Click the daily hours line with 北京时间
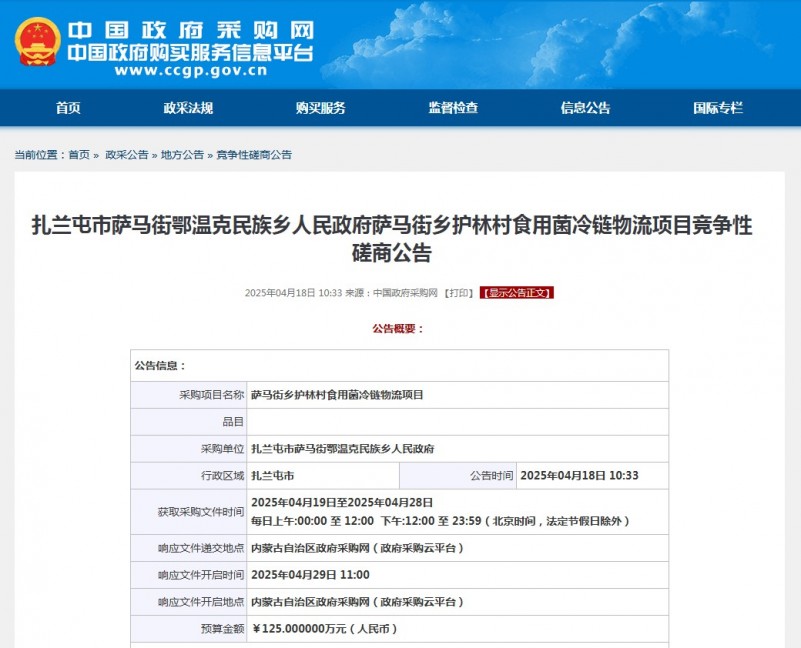Screen dimensions: 801x648 440,521
